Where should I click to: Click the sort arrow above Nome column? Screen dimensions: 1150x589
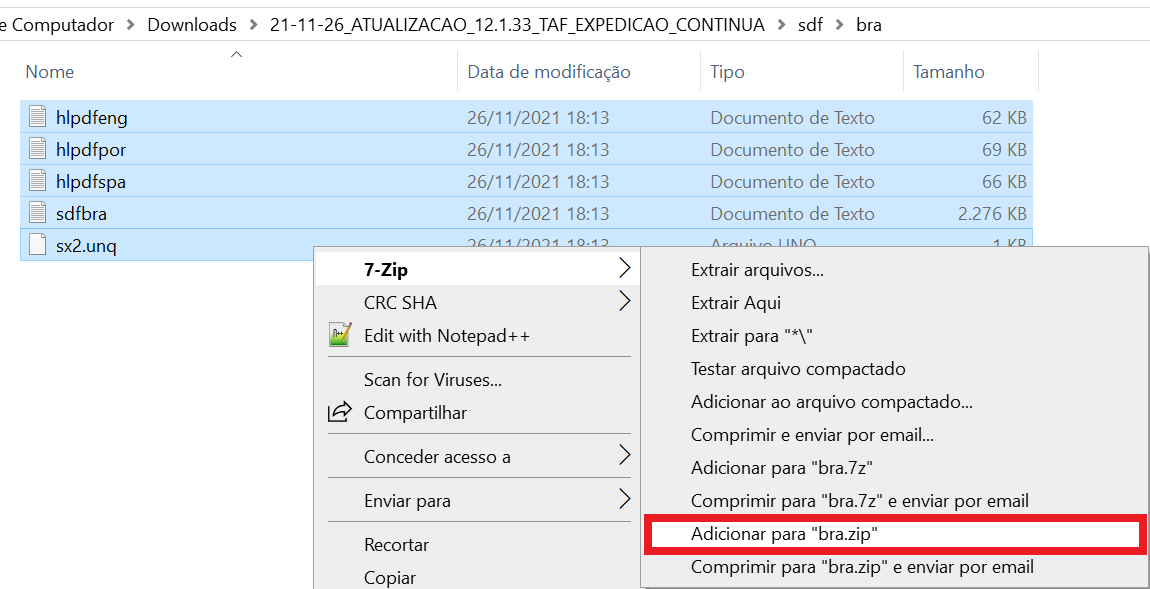pyautogui.click(x=236, y=54)
